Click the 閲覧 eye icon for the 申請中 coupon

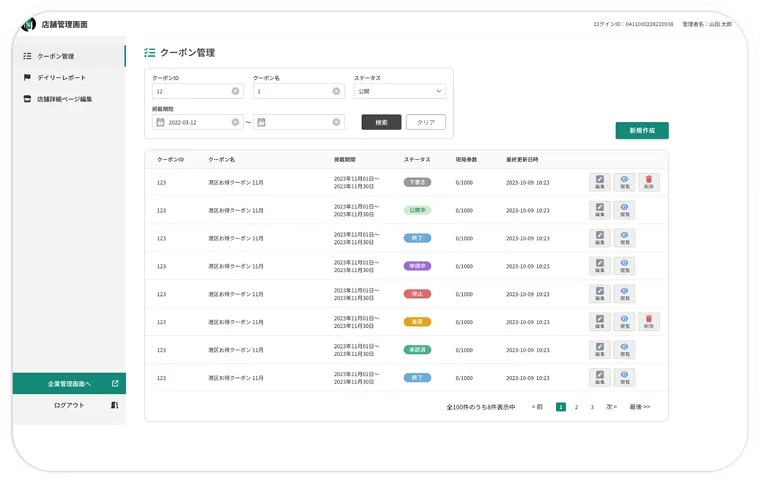click(624, 265)
